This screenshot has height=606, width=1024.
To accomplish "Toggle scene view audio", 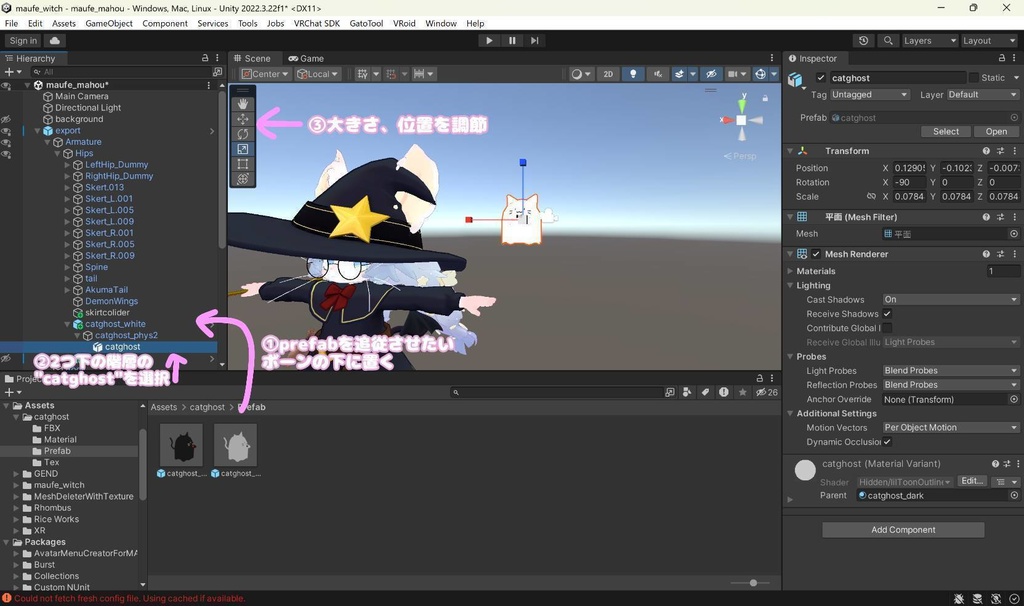I will pos(657,73).
